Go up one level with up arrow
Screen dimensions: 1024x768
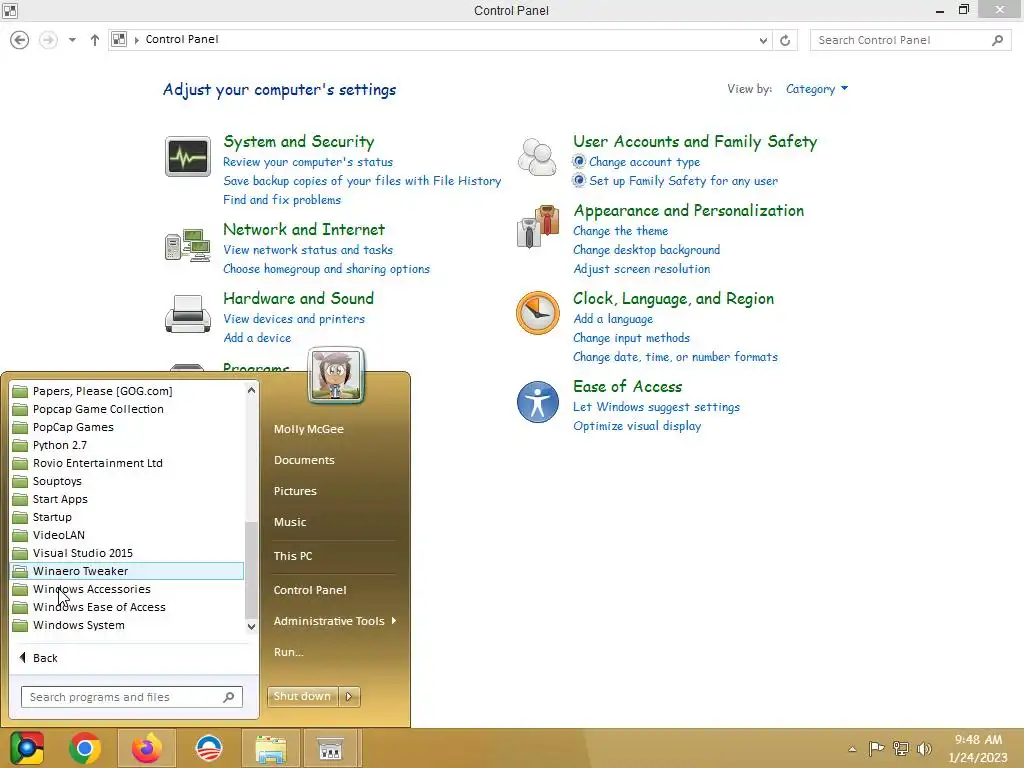pos(95,40)
